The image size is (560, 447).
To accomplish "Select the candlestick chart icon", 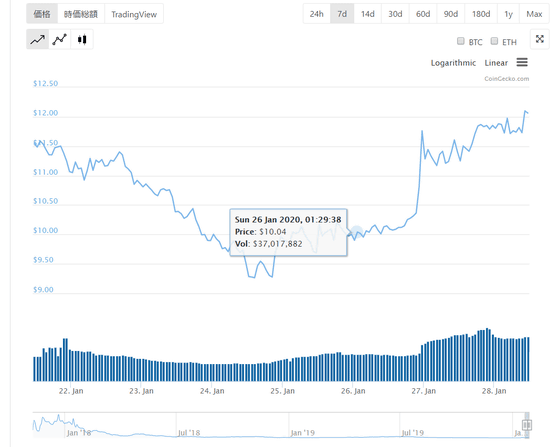I will 82,40.
